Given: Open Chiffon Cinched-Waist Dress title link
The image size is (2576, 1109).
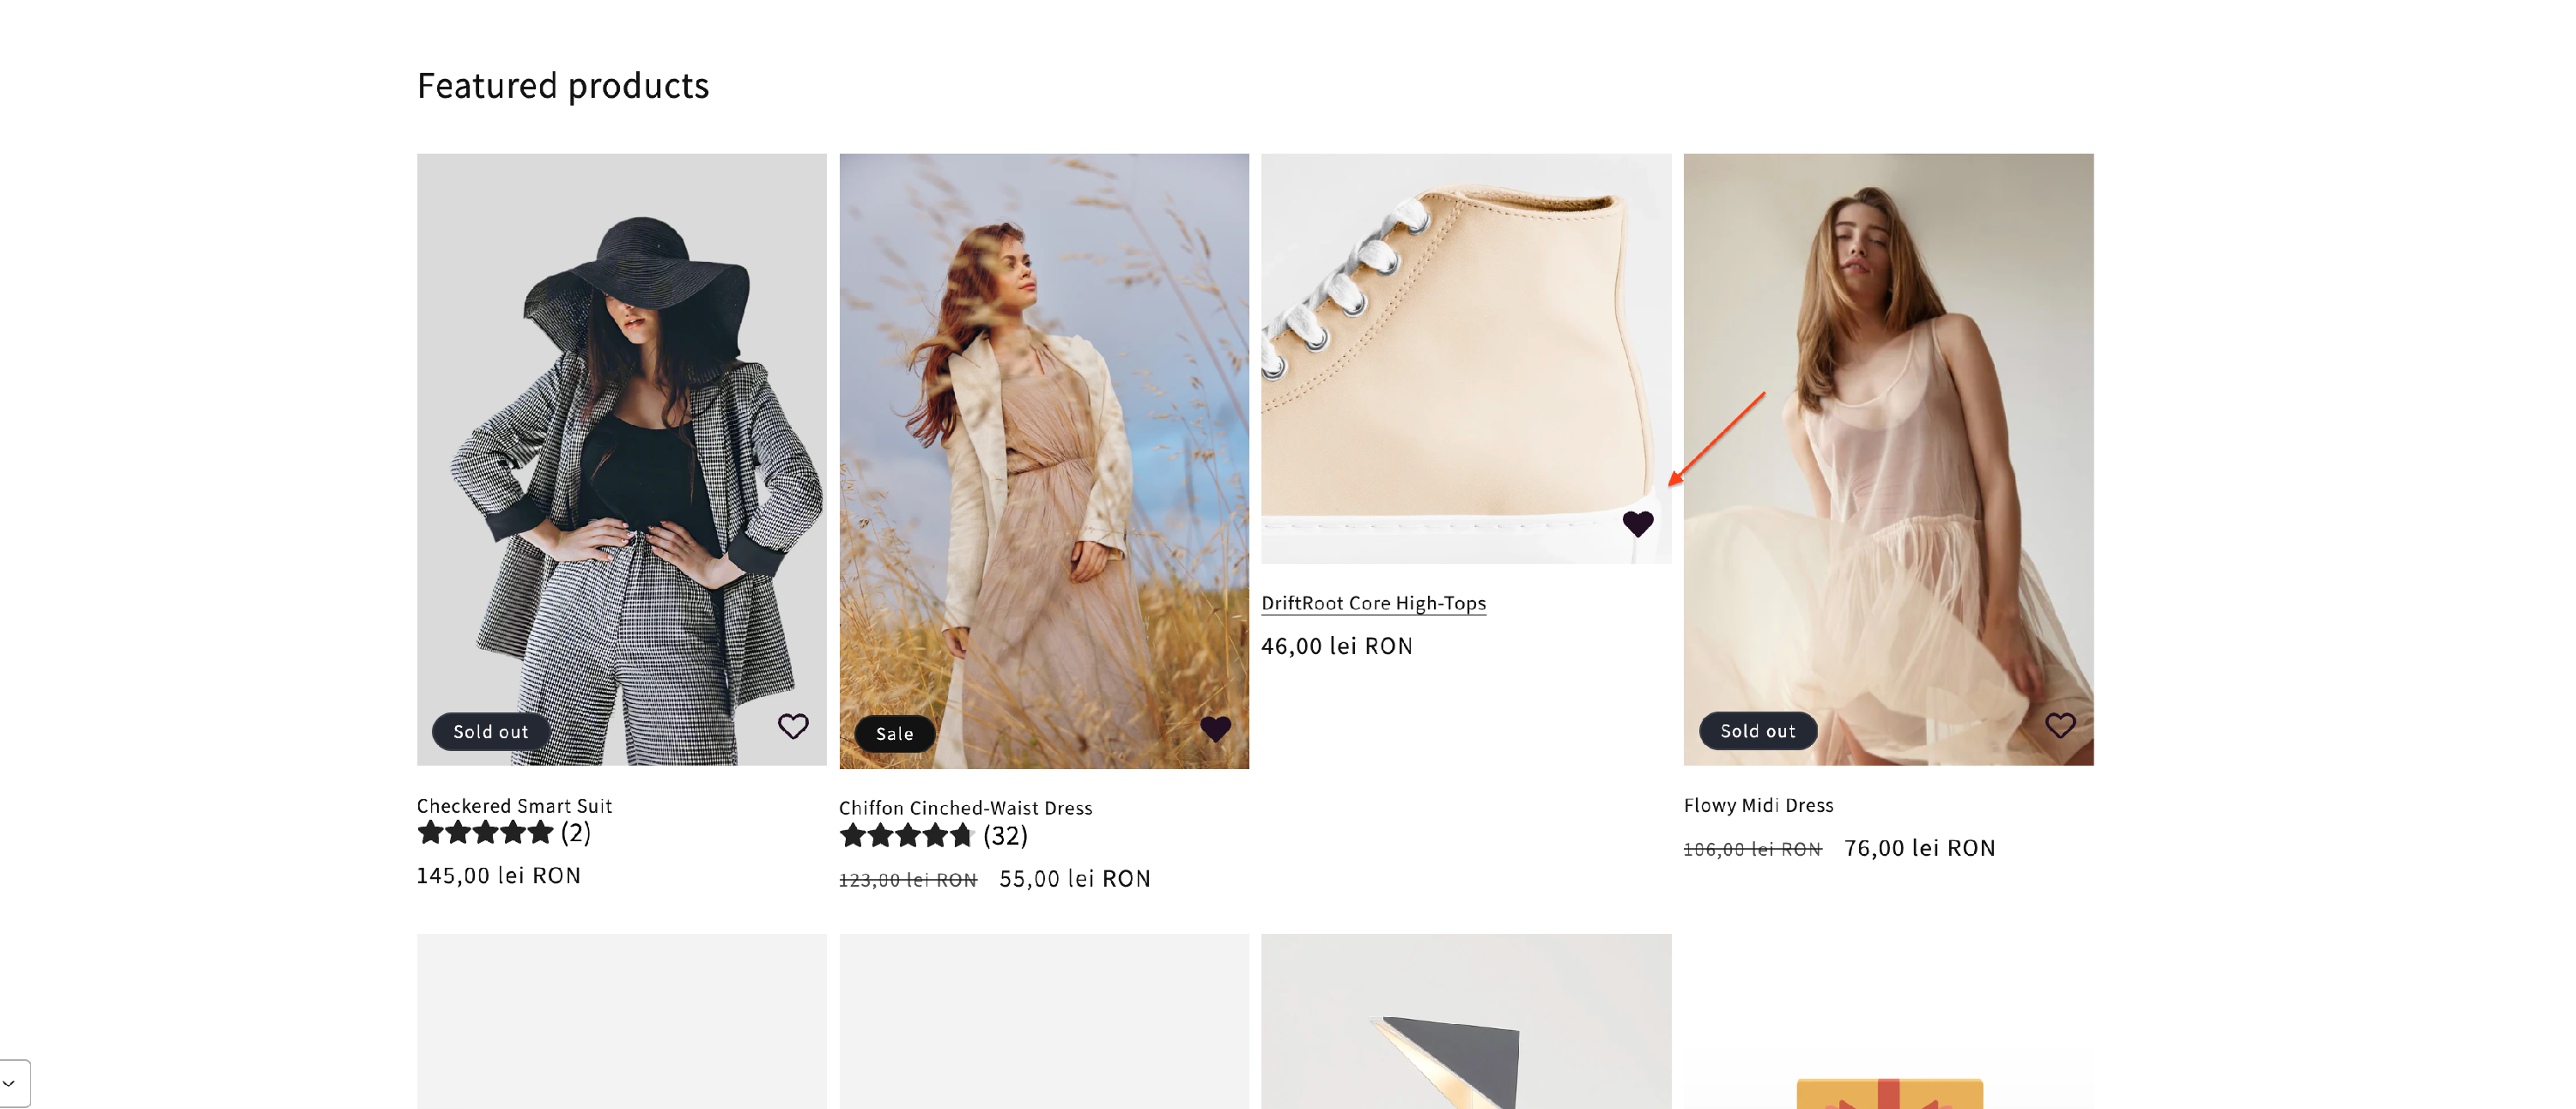Looking at the screenshot, I should pos(965,807).
